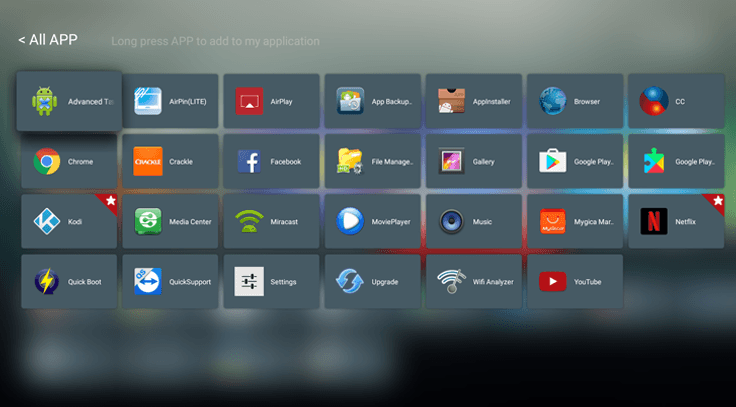The image size is (736, 407).
Task: Open MoviePlayer
Action: pos(373,221)
